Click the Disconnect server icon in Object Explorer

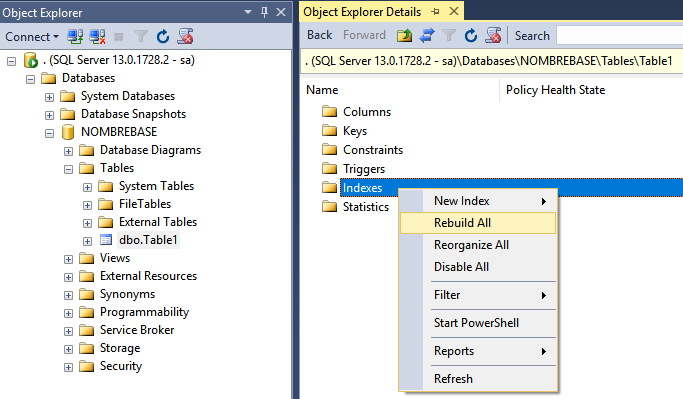point(97,37)
